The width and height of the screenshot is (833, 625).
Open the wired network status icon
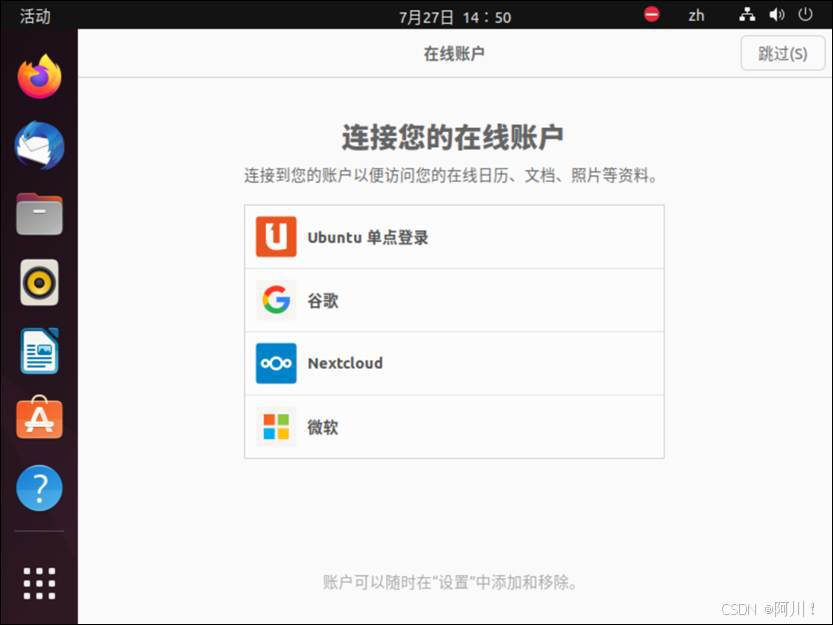click(747, 14)
